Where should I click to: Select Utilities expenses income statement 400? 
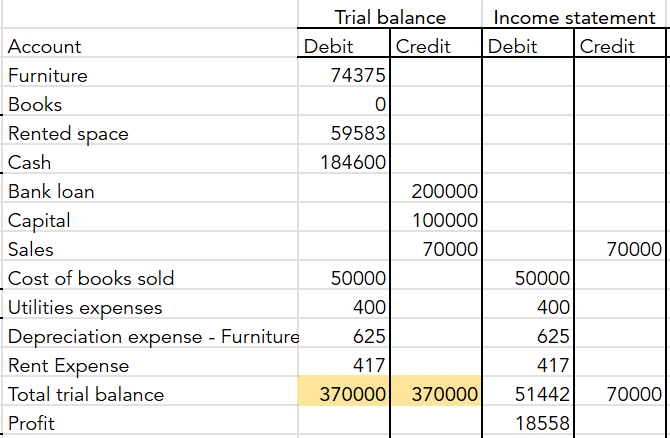[528, 305]
